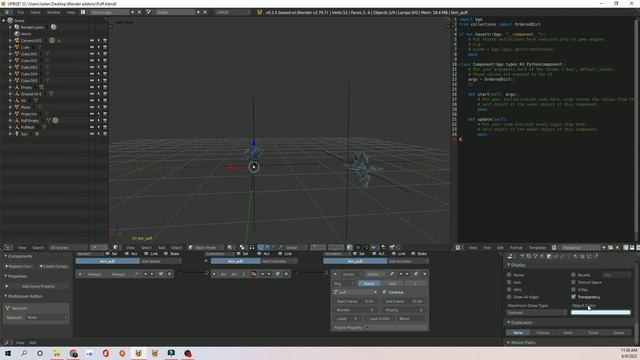Toggle the 3D manipulator widget button
Image resolution: width=640 pixels, height=360 pixels.
[x=260, y=247]
